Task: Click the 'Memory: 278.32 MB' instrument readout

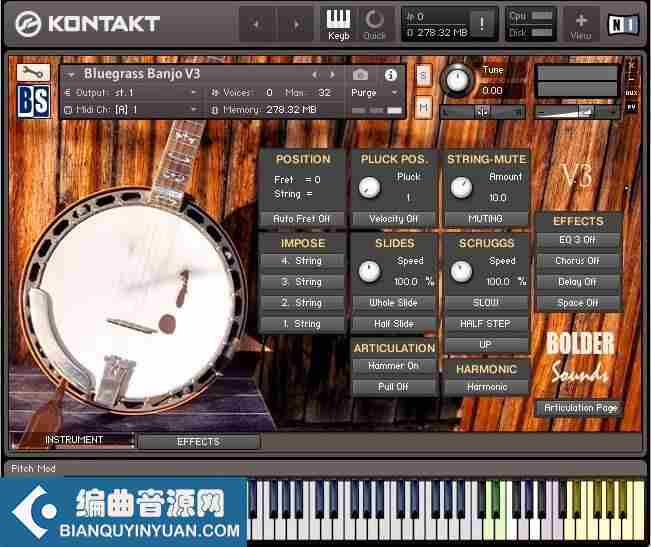Action: point(270,110)
